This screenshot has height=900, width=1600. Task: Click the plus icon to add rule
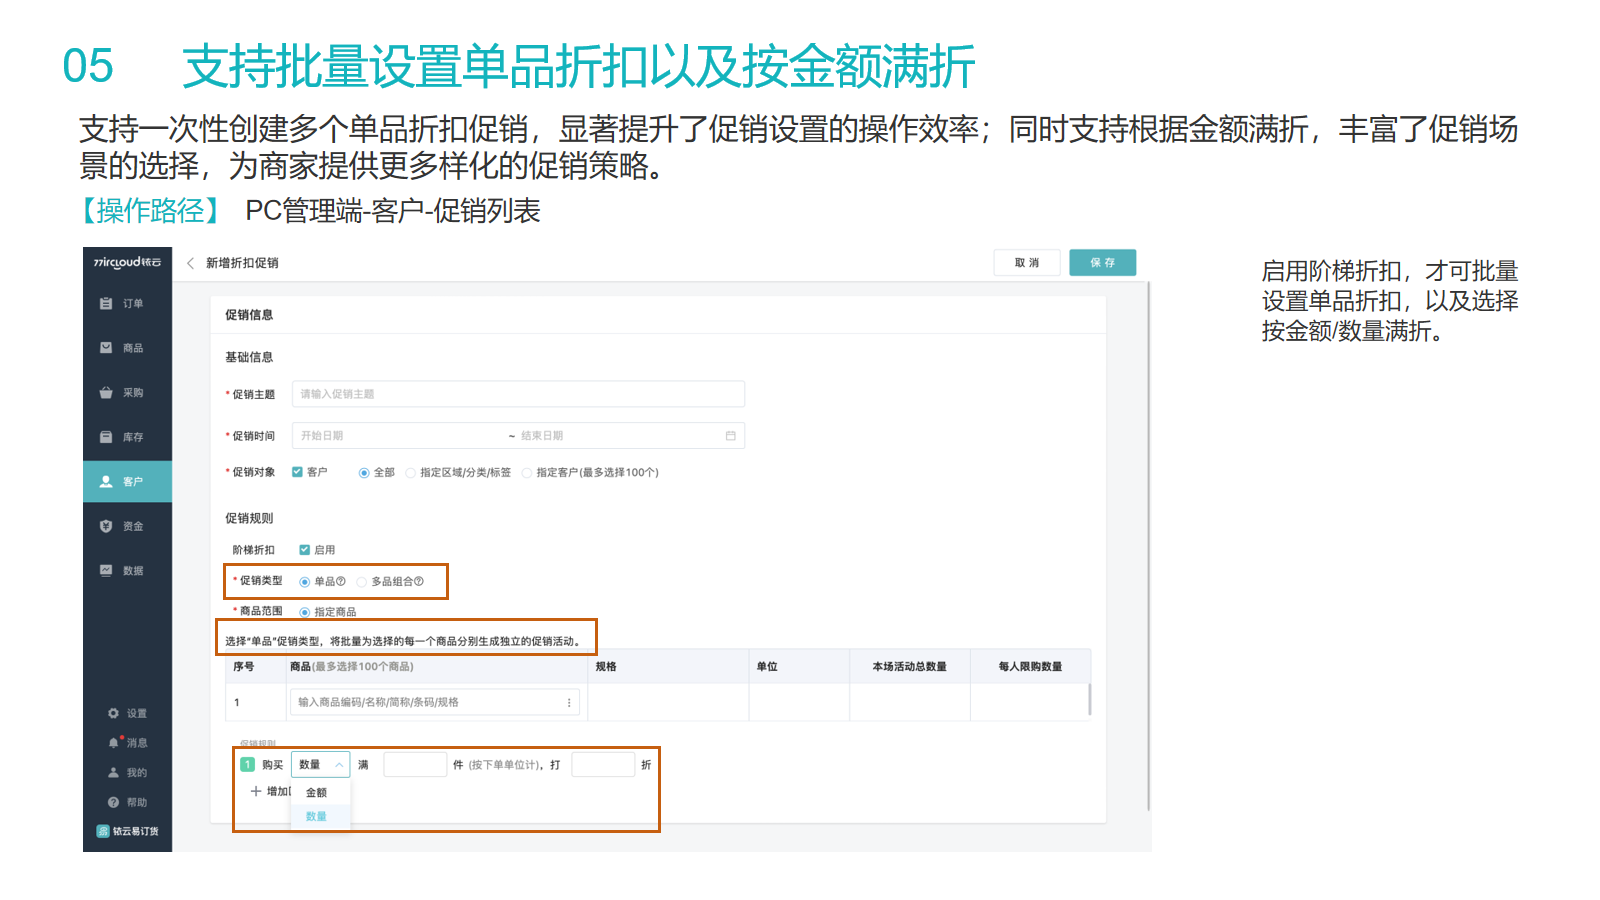pos(256,791)
